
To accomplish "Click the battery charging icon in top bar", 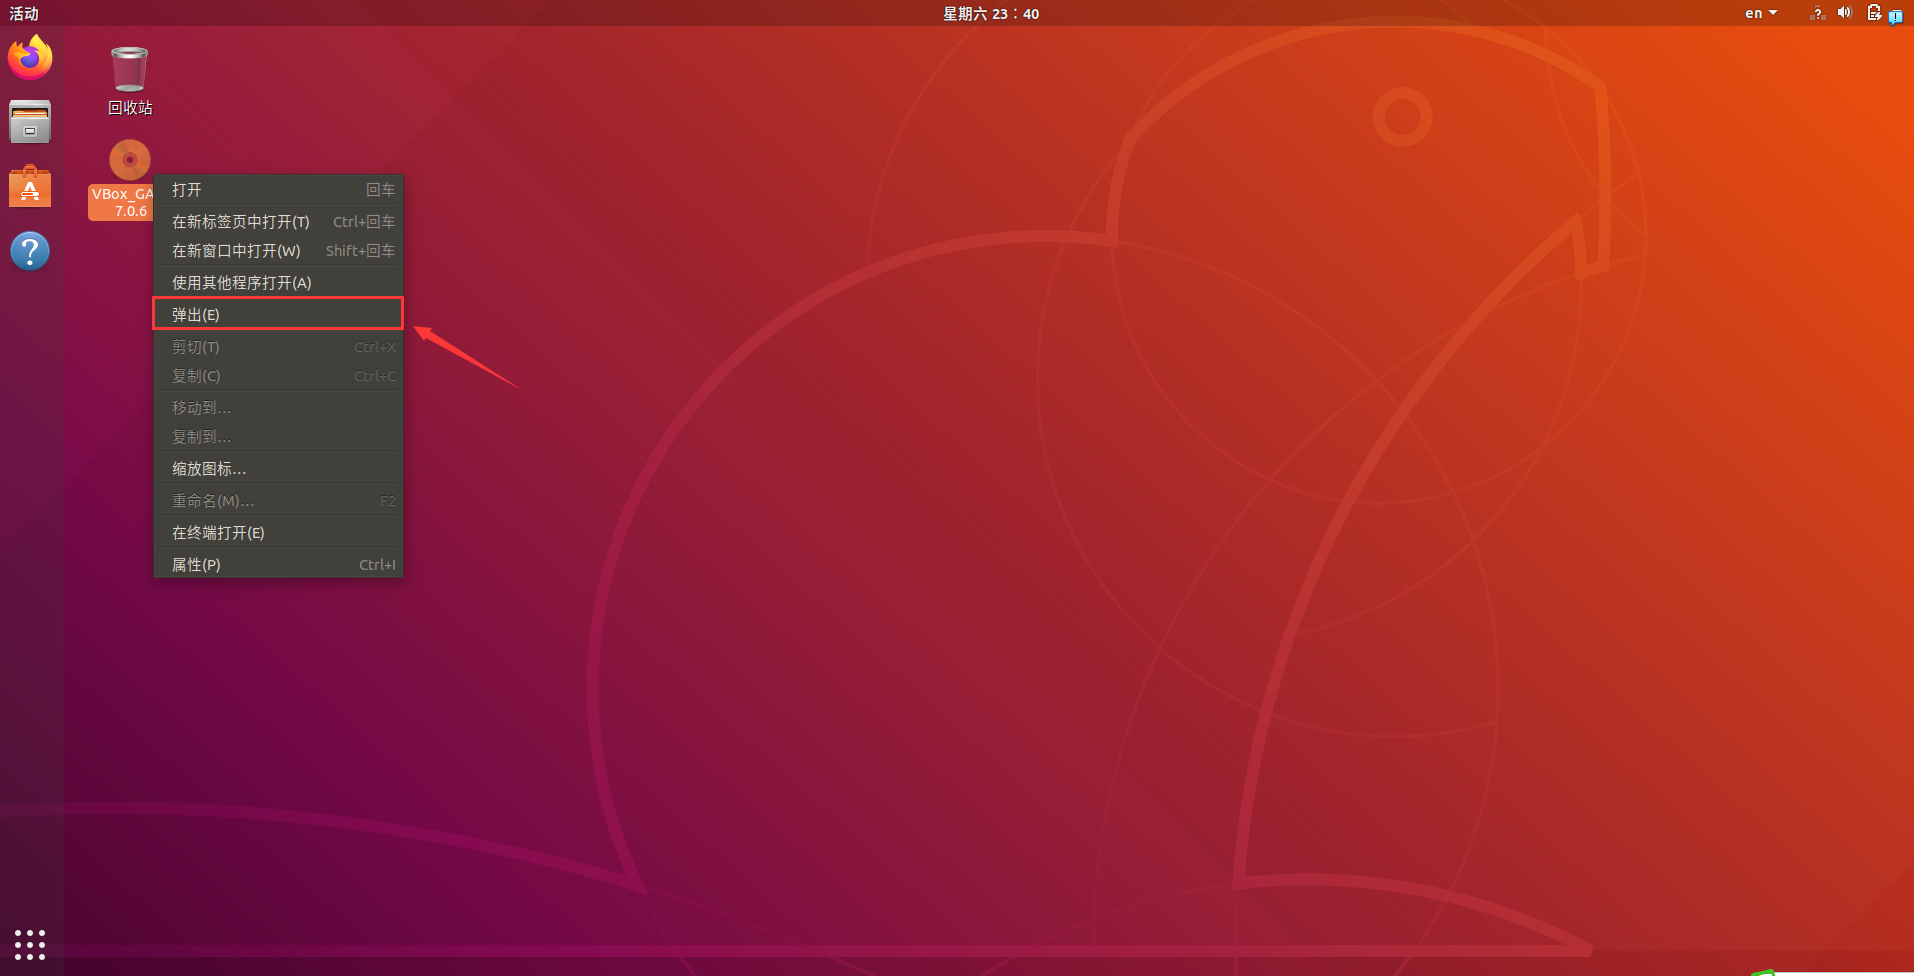I will 1873,13.
